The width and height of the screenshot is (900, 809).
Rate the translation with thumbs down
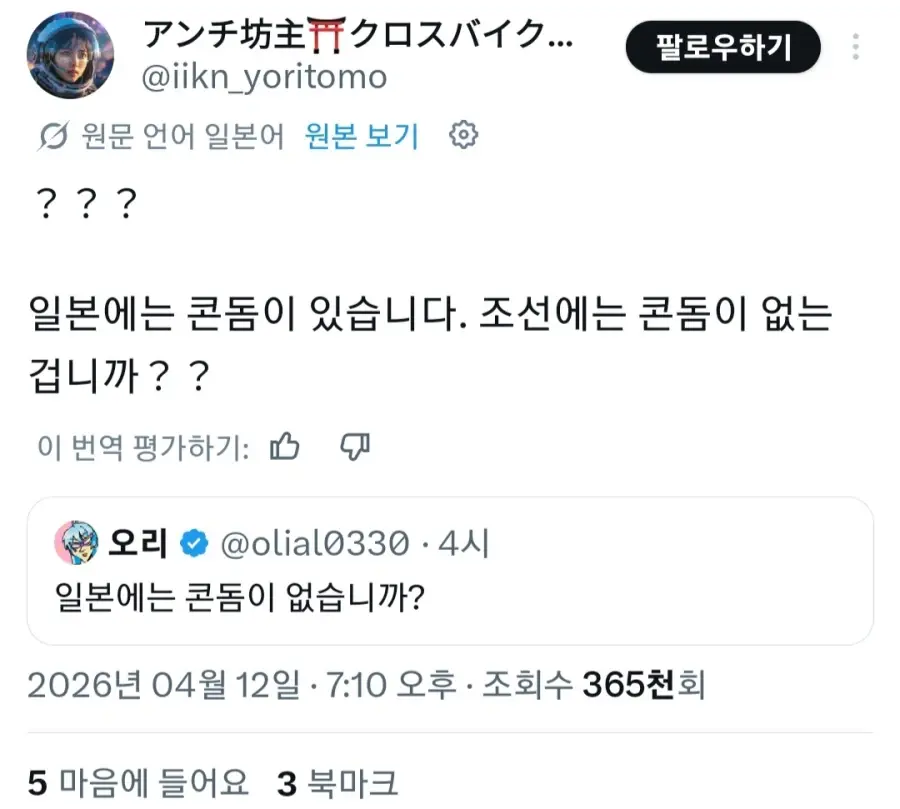(357, 447)
